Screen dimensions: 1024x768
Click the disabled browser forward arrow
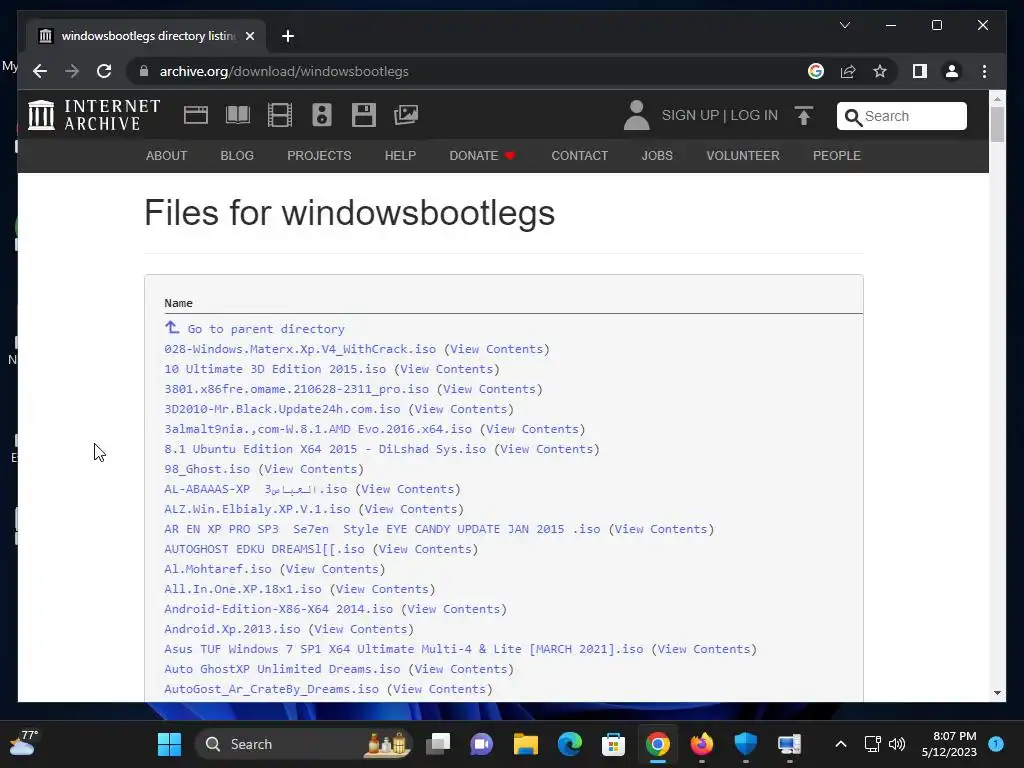click(72, 71)
